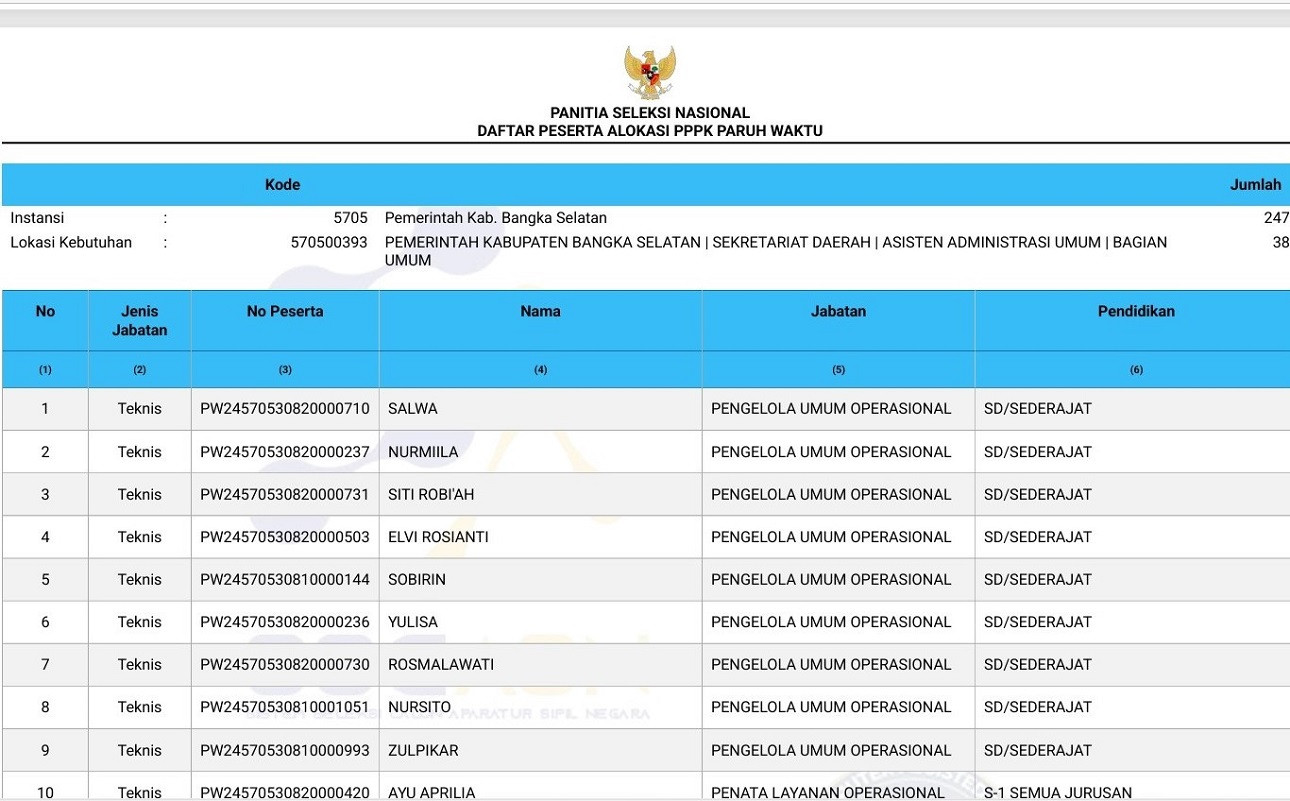Select row number 7 cell
This screenshot has height=801, width=1290.
pyautogui.click(x=45, y=665)
